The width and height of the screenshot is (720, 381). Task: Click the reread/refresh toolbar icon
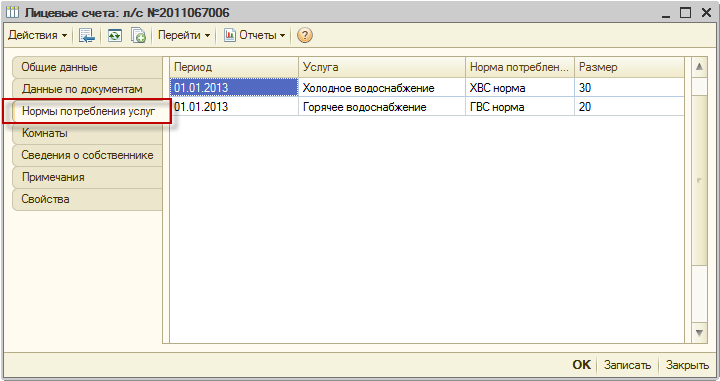[x=115, y=35]
